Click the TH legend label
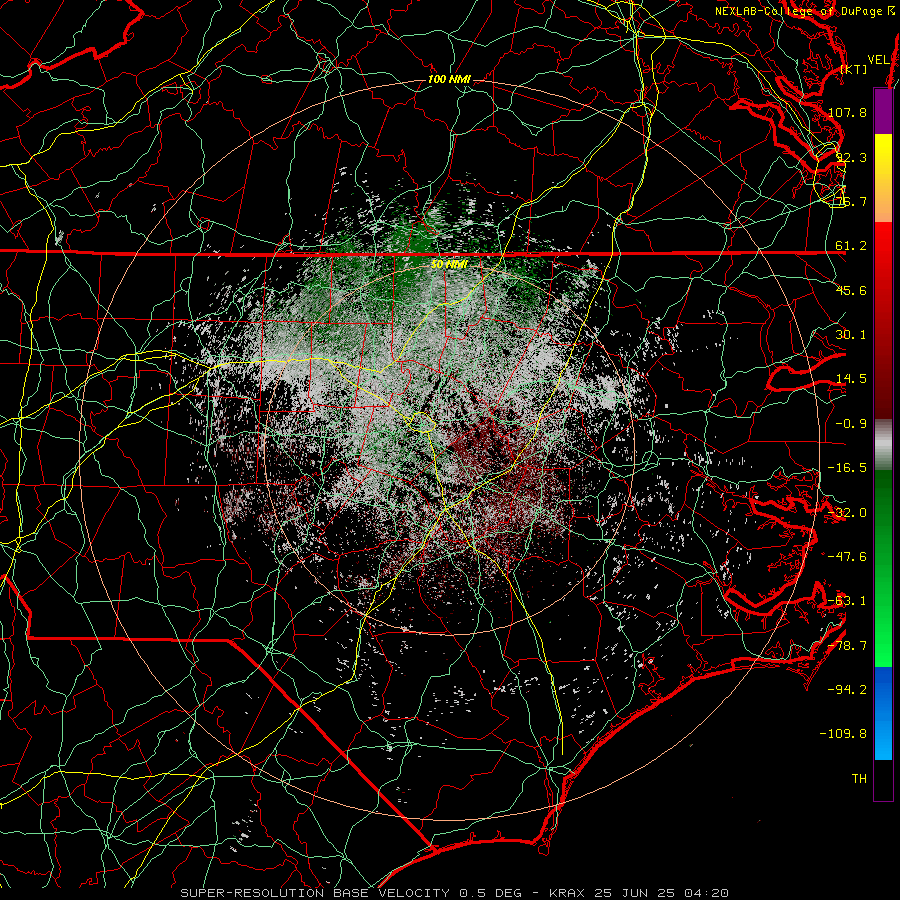Viewport: 900px width, 900px height. 859,779
